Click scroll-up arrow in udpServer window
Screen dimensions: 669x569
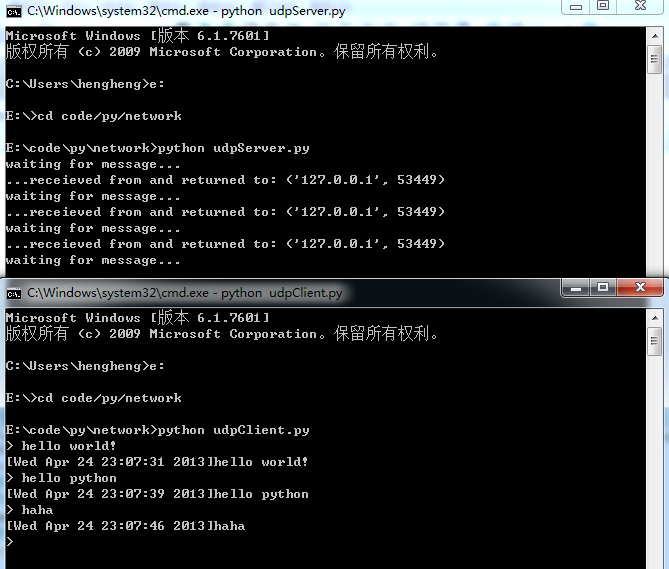click(654, 36)
